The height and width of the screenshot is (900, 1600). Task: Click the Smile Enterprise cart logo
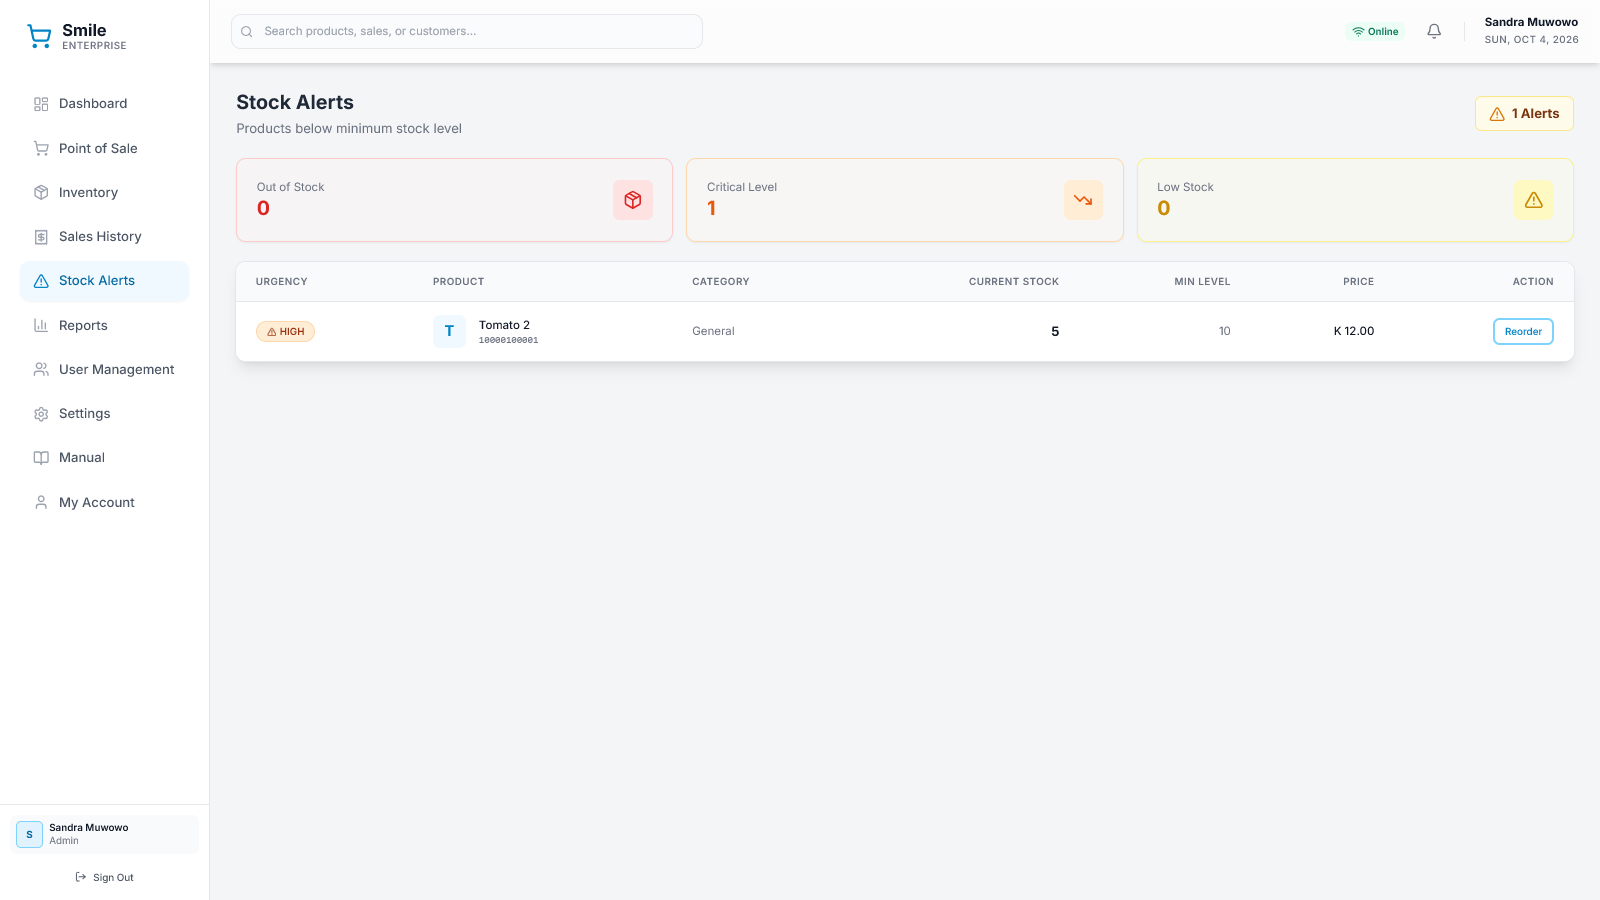(x=39, y=37)
